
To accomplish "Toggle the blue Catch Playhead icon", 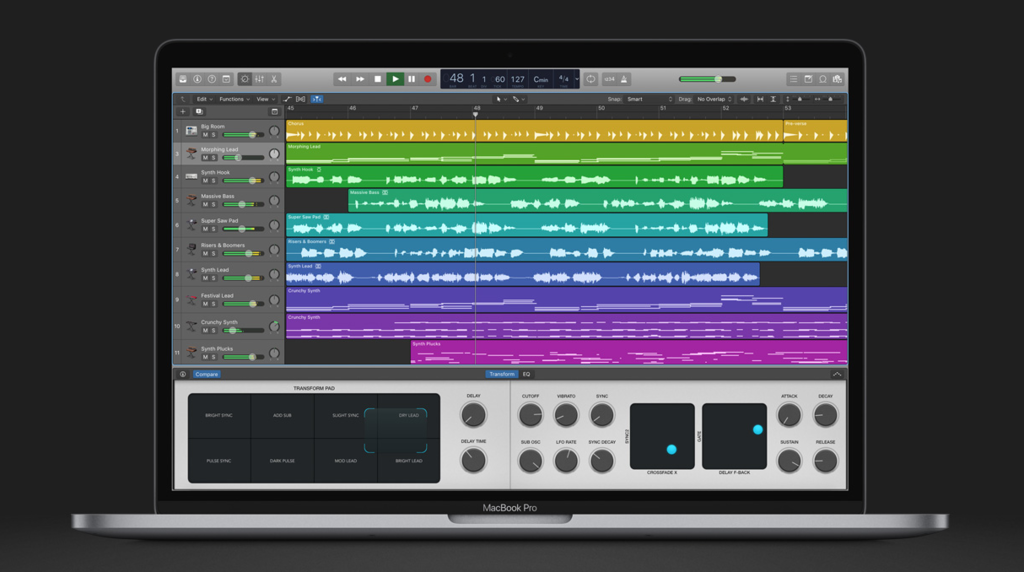I will (x=317, y=99).
